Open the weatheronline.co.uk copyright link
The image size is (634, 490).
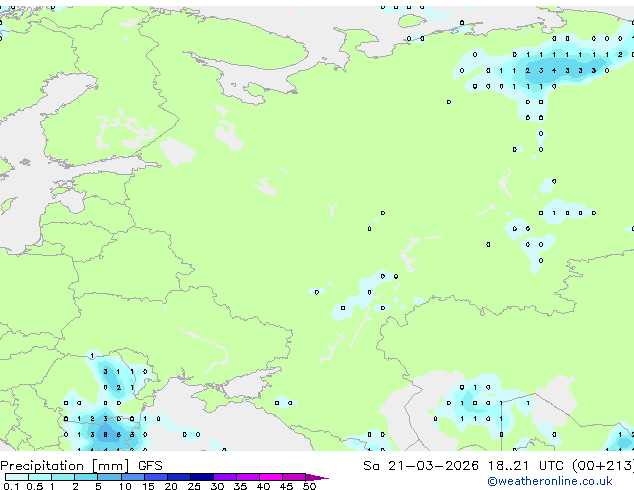[550, 481]
